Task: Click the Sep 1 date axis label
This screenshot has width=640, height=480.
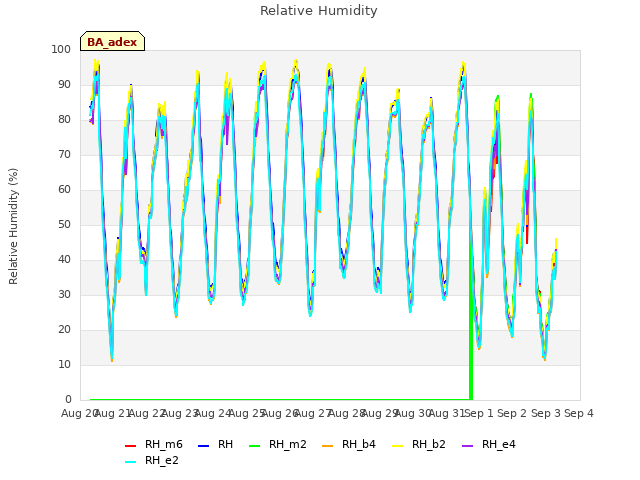Action: tap(479, 413)
